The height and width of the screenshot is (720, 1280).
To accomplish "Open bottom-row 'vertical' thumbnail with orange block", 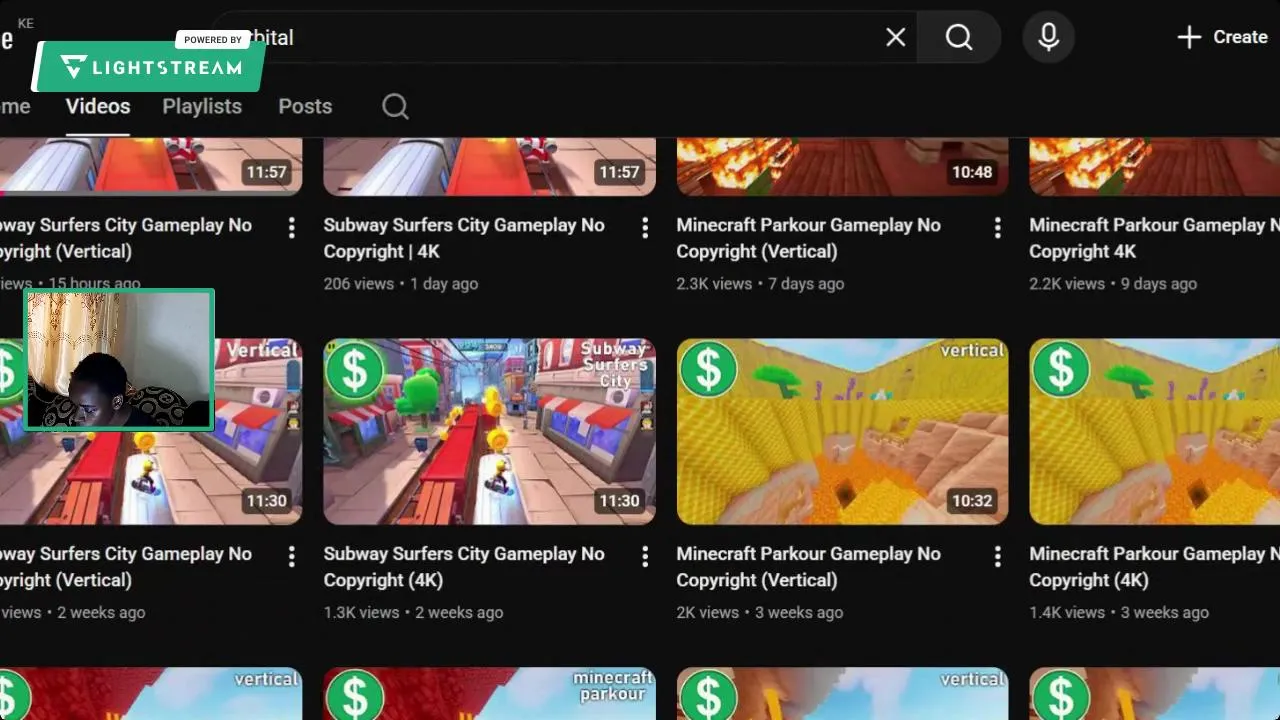I will (x=842, y=694).
